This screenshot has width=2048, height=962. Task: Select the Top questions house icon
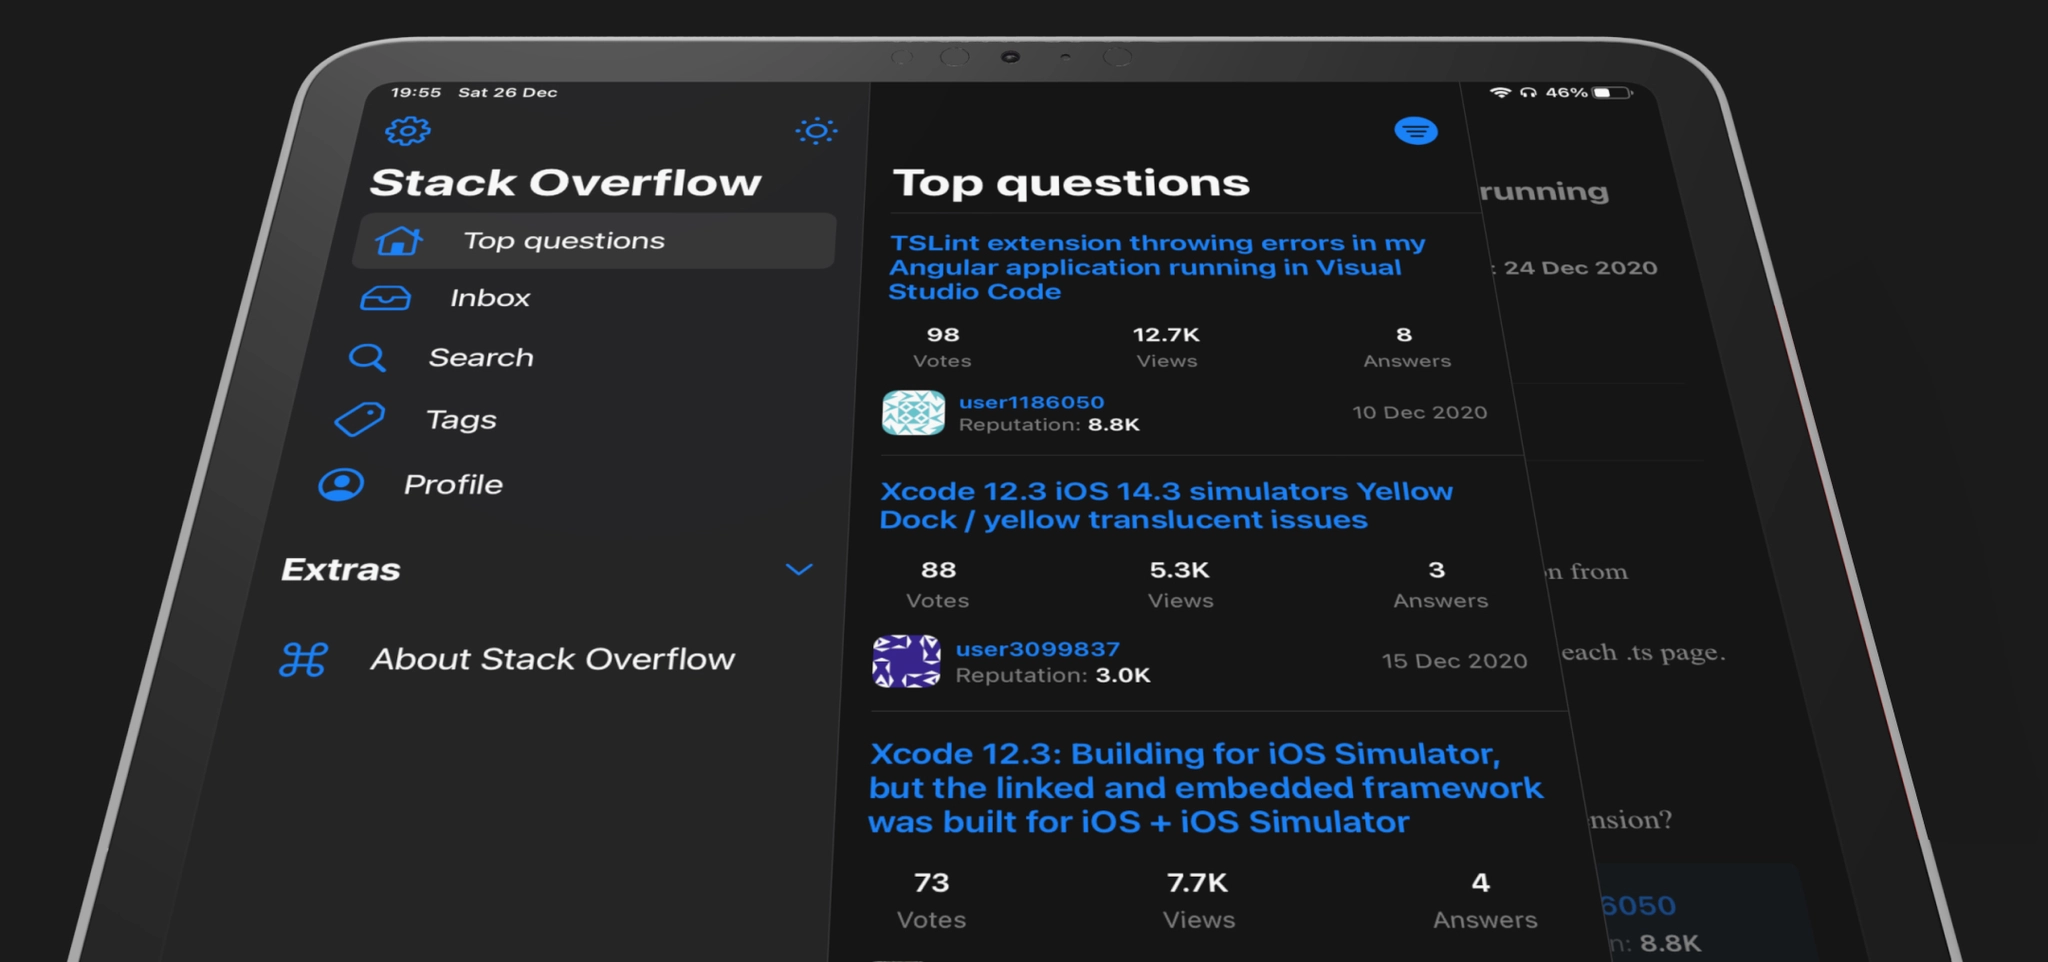pyautogui.click(x=399, y=241)
